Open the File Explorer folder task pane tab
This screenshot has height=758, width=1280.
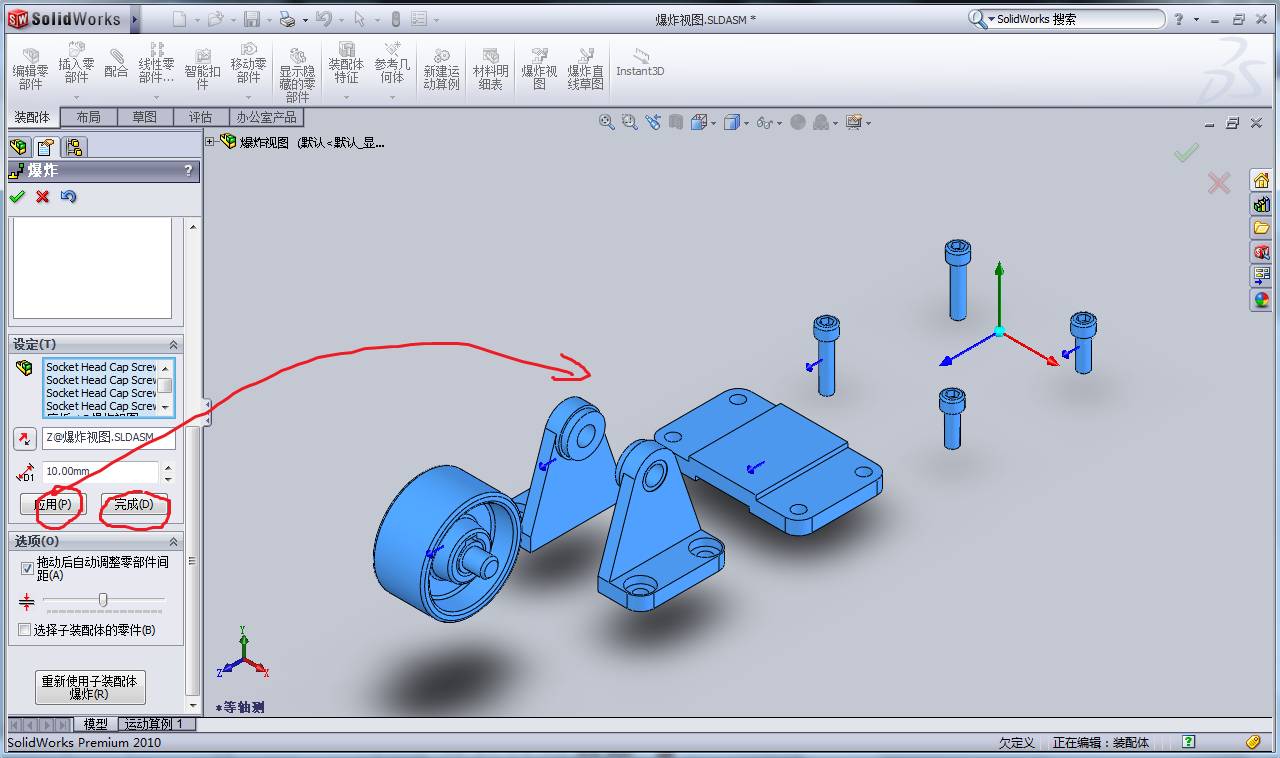pyautogui.click(x=1261, y=228)
